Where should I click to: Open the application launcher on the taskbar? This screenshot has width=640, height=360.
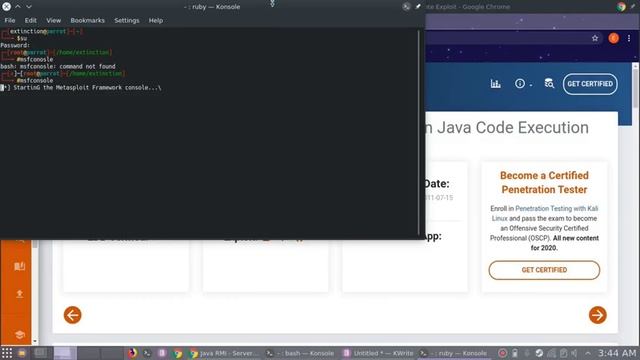pyautogui.click(x=7, y=353)
